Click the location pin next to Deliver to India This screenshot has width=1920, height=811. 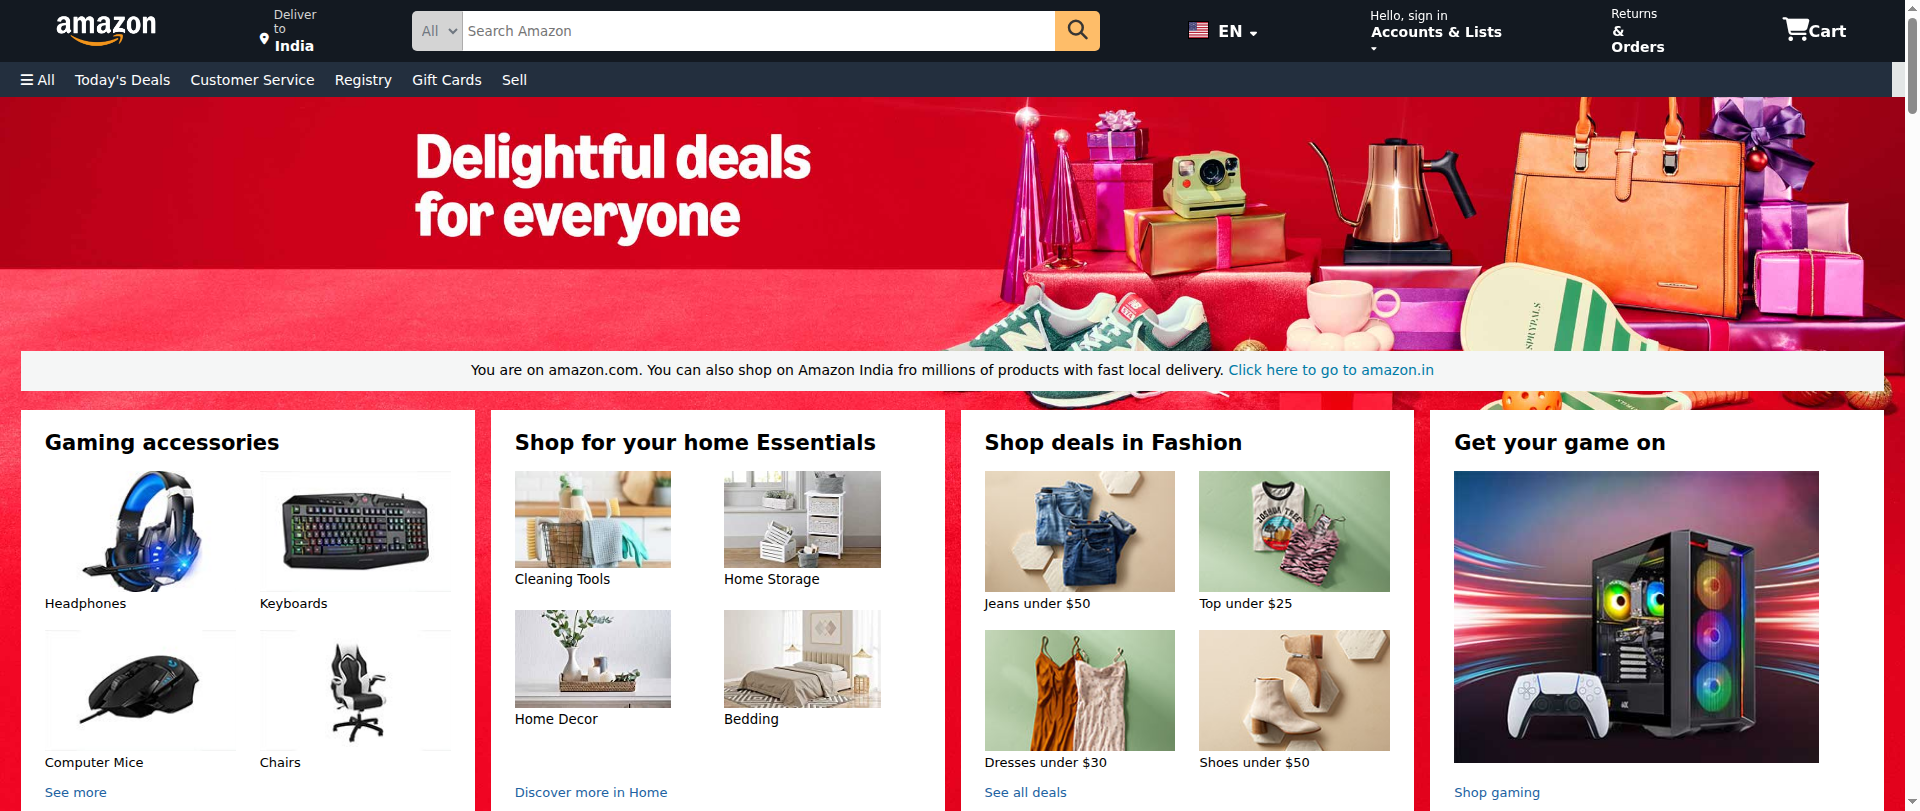tap(264, 39)
